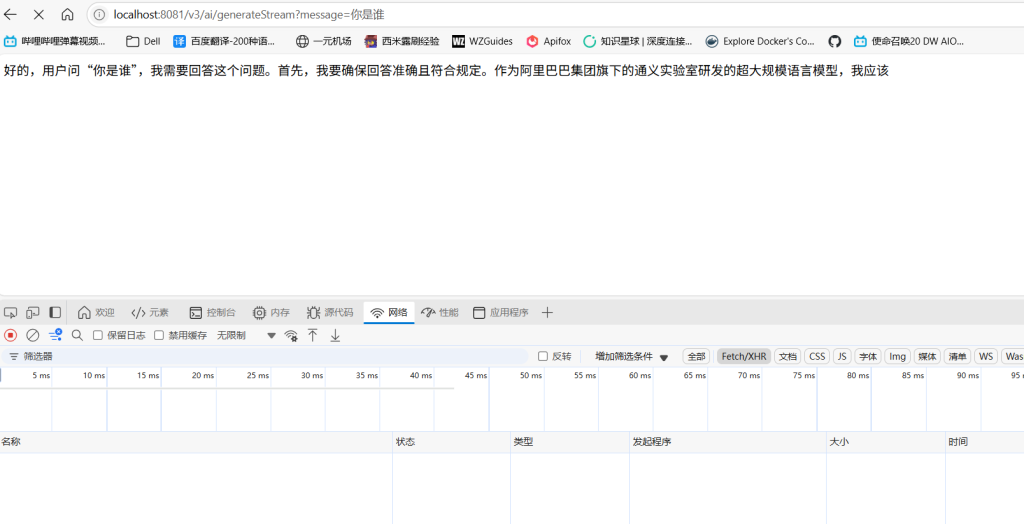Click the import HAR upload arrow

click(313, 336)
